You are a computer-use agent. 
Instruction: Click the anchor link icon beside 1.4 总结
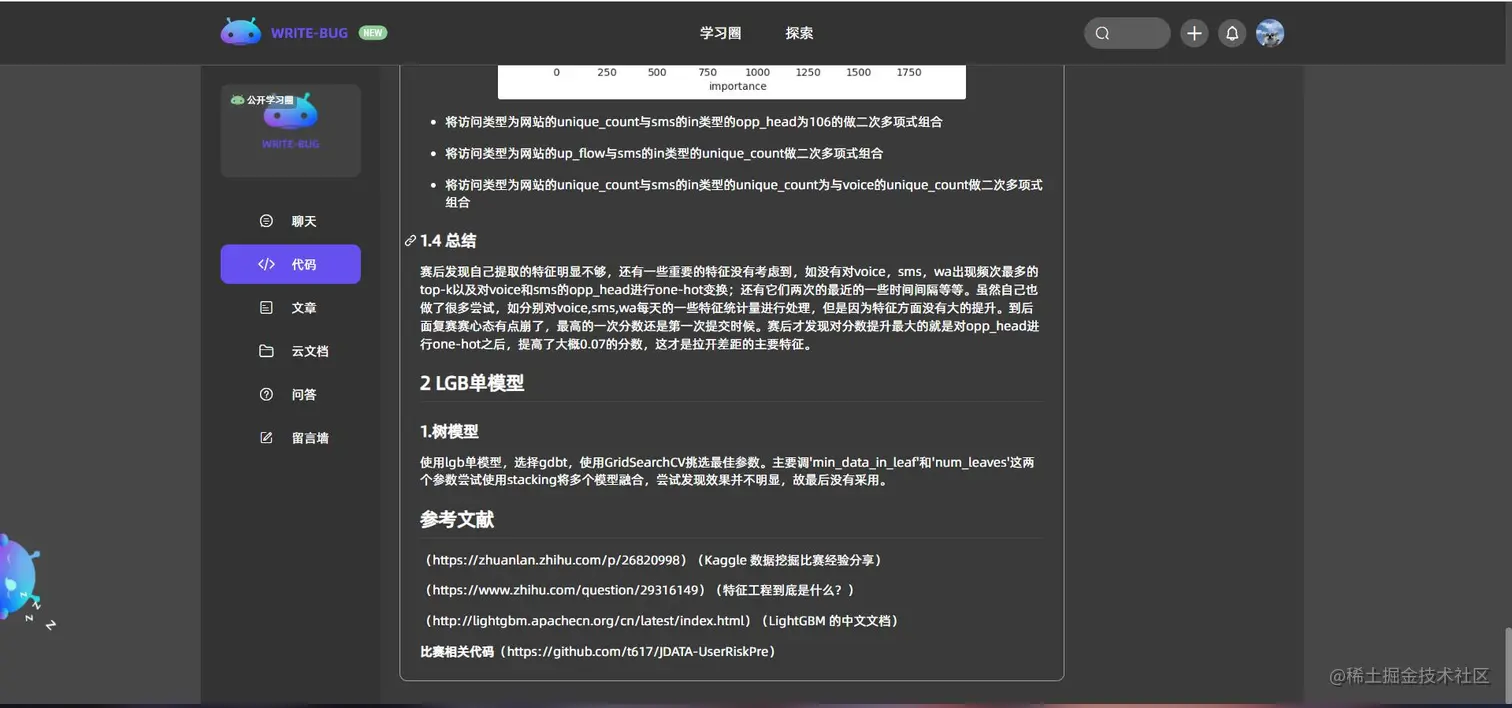point(410,241)
